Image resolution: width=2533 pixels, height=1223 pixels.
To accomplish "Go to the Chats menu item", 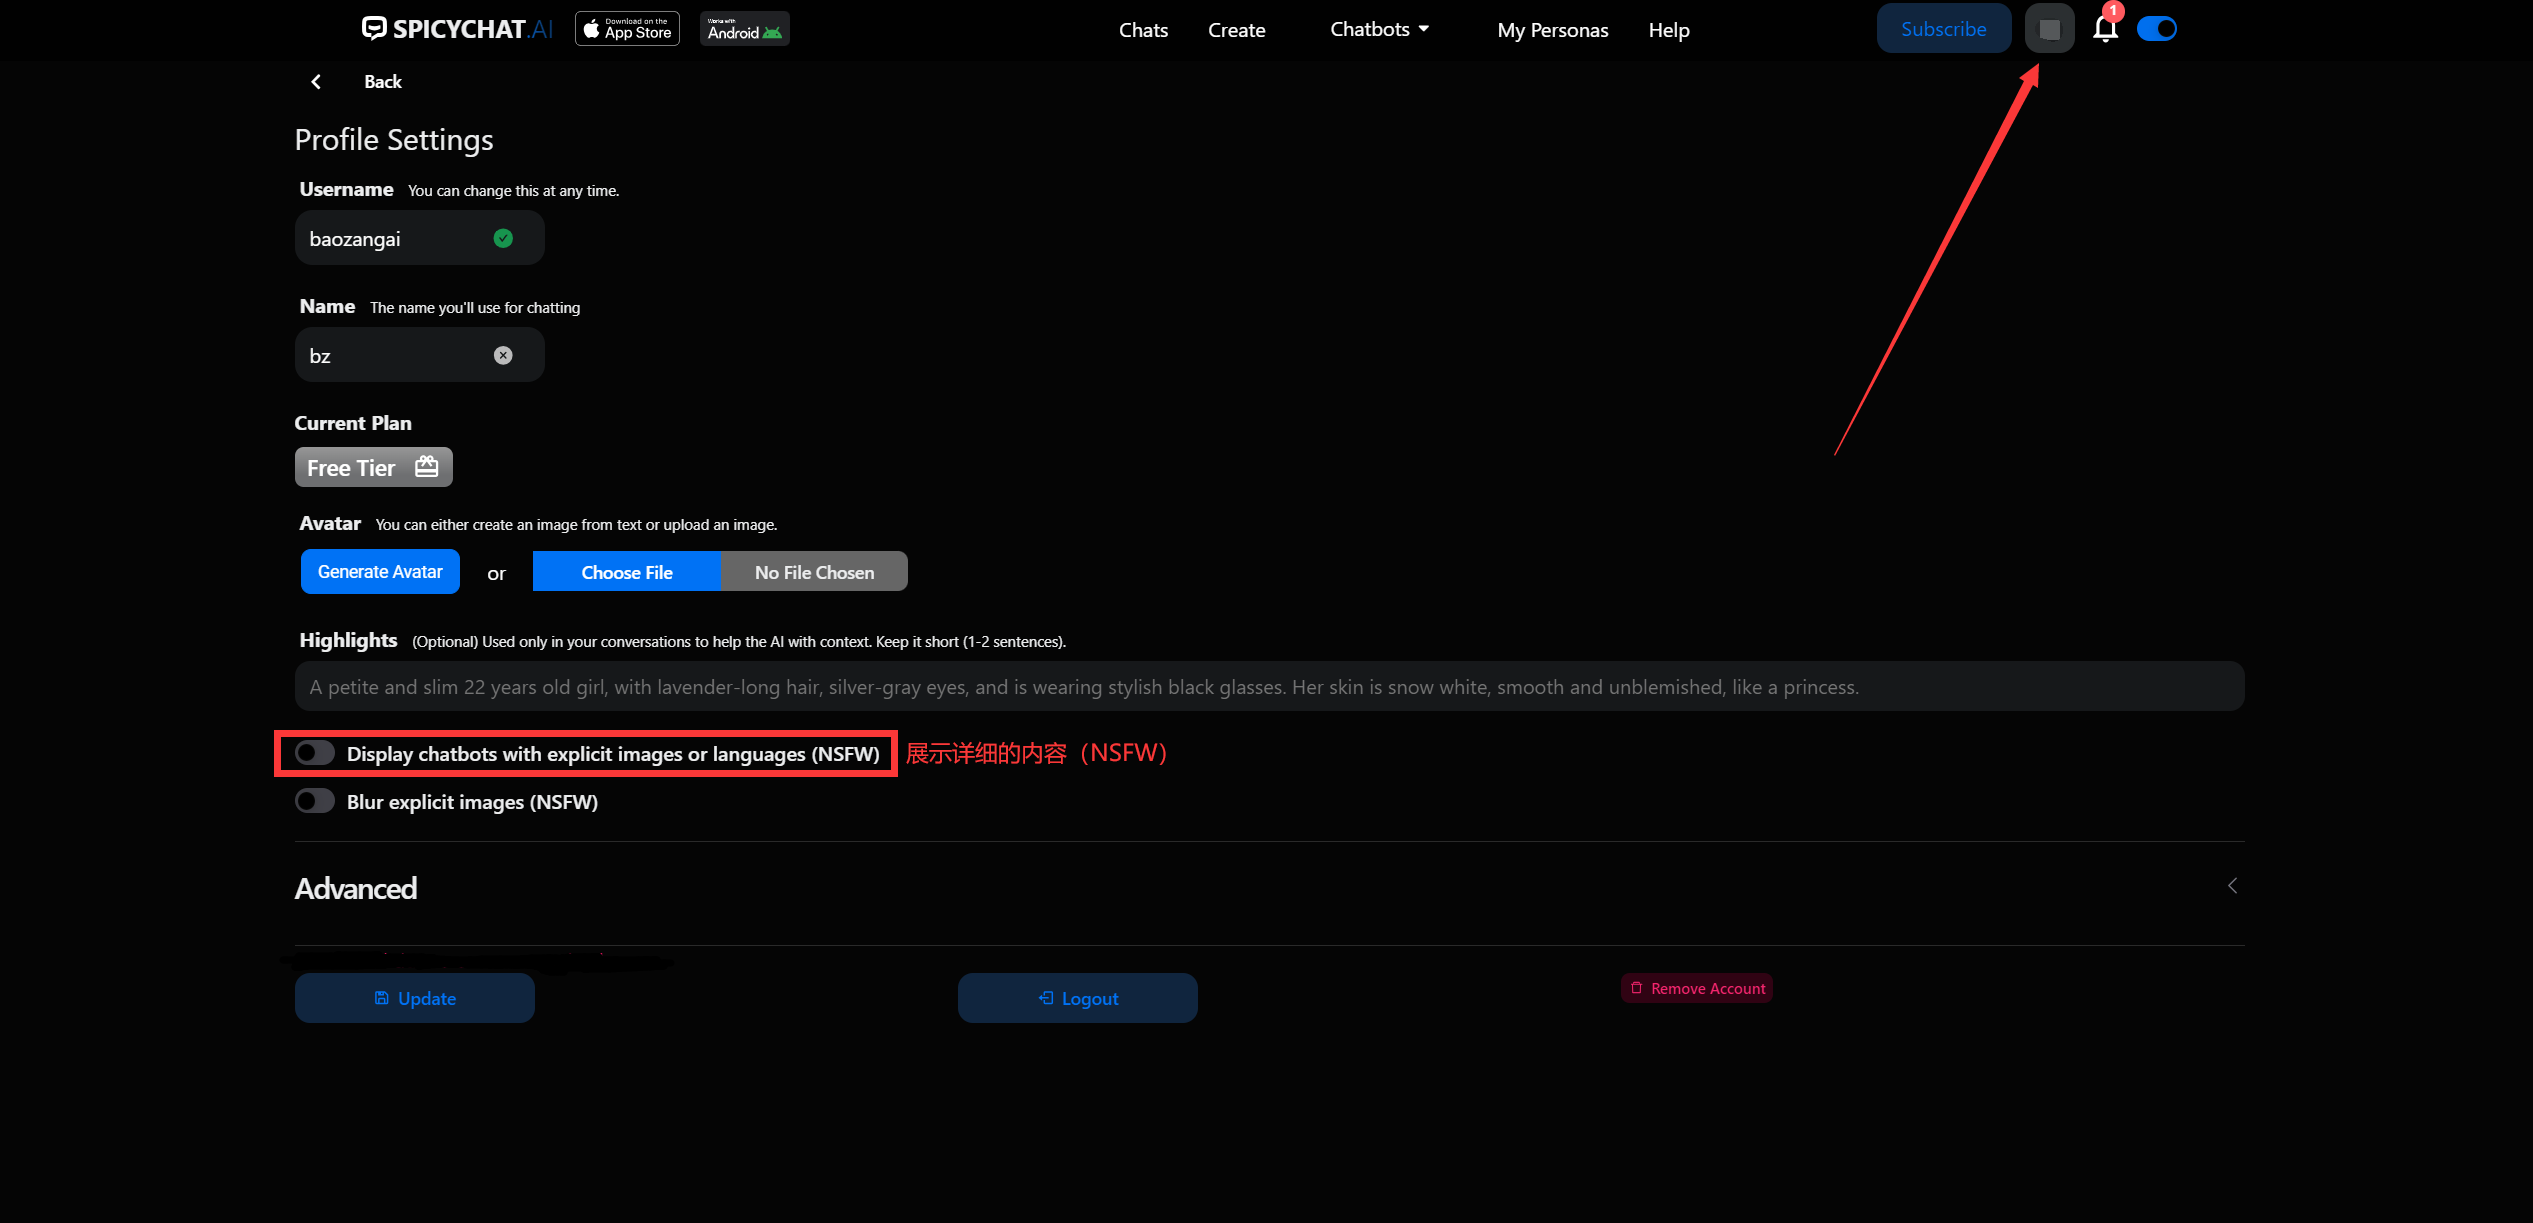I will pyautogui.click(x=1143, y=30).
